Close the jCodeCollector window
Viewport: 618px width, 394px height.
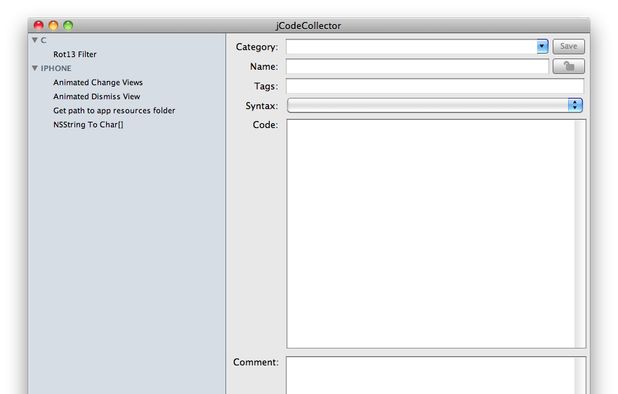click(x=39, y=26)
